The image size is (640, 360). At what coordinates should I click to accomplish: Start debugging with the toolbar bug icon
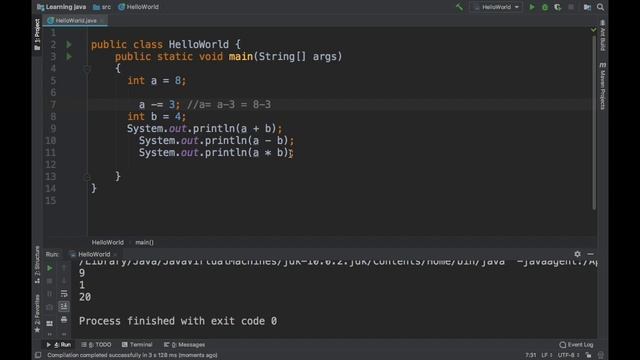[545, 7]
